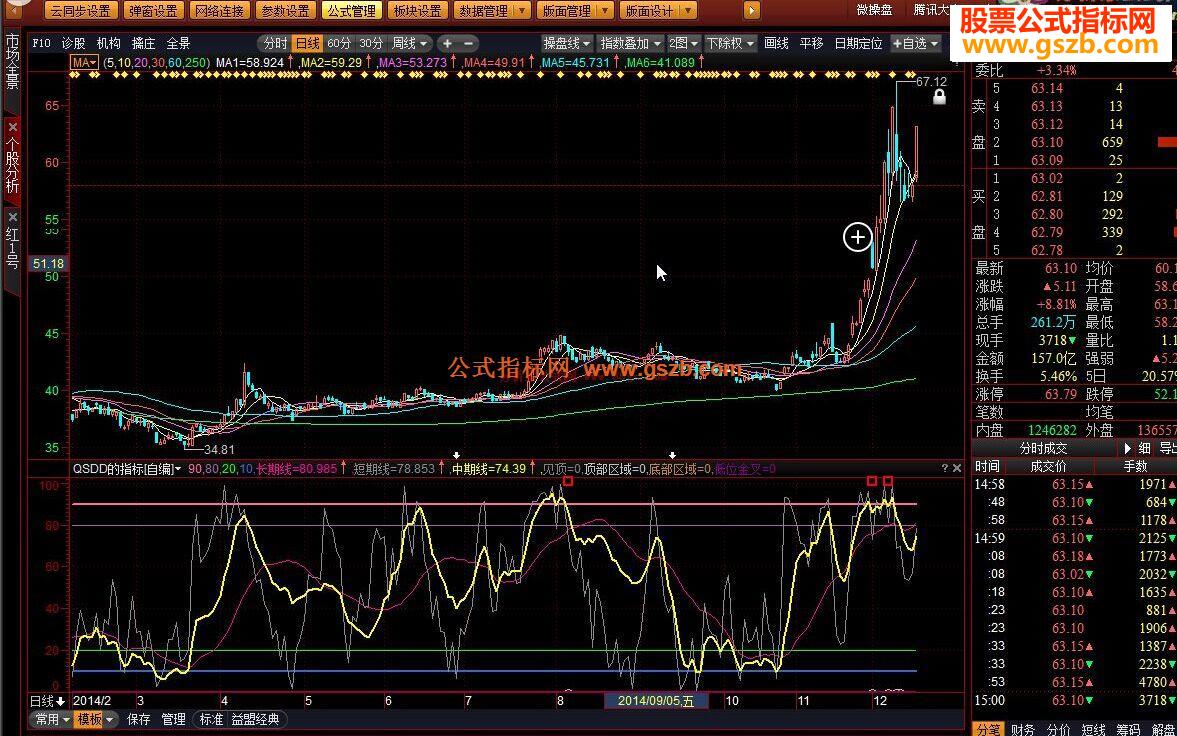Open the 指数叠加 dropdown
1177x736 pixels.
pyautogui.click(x=630, y=44)
